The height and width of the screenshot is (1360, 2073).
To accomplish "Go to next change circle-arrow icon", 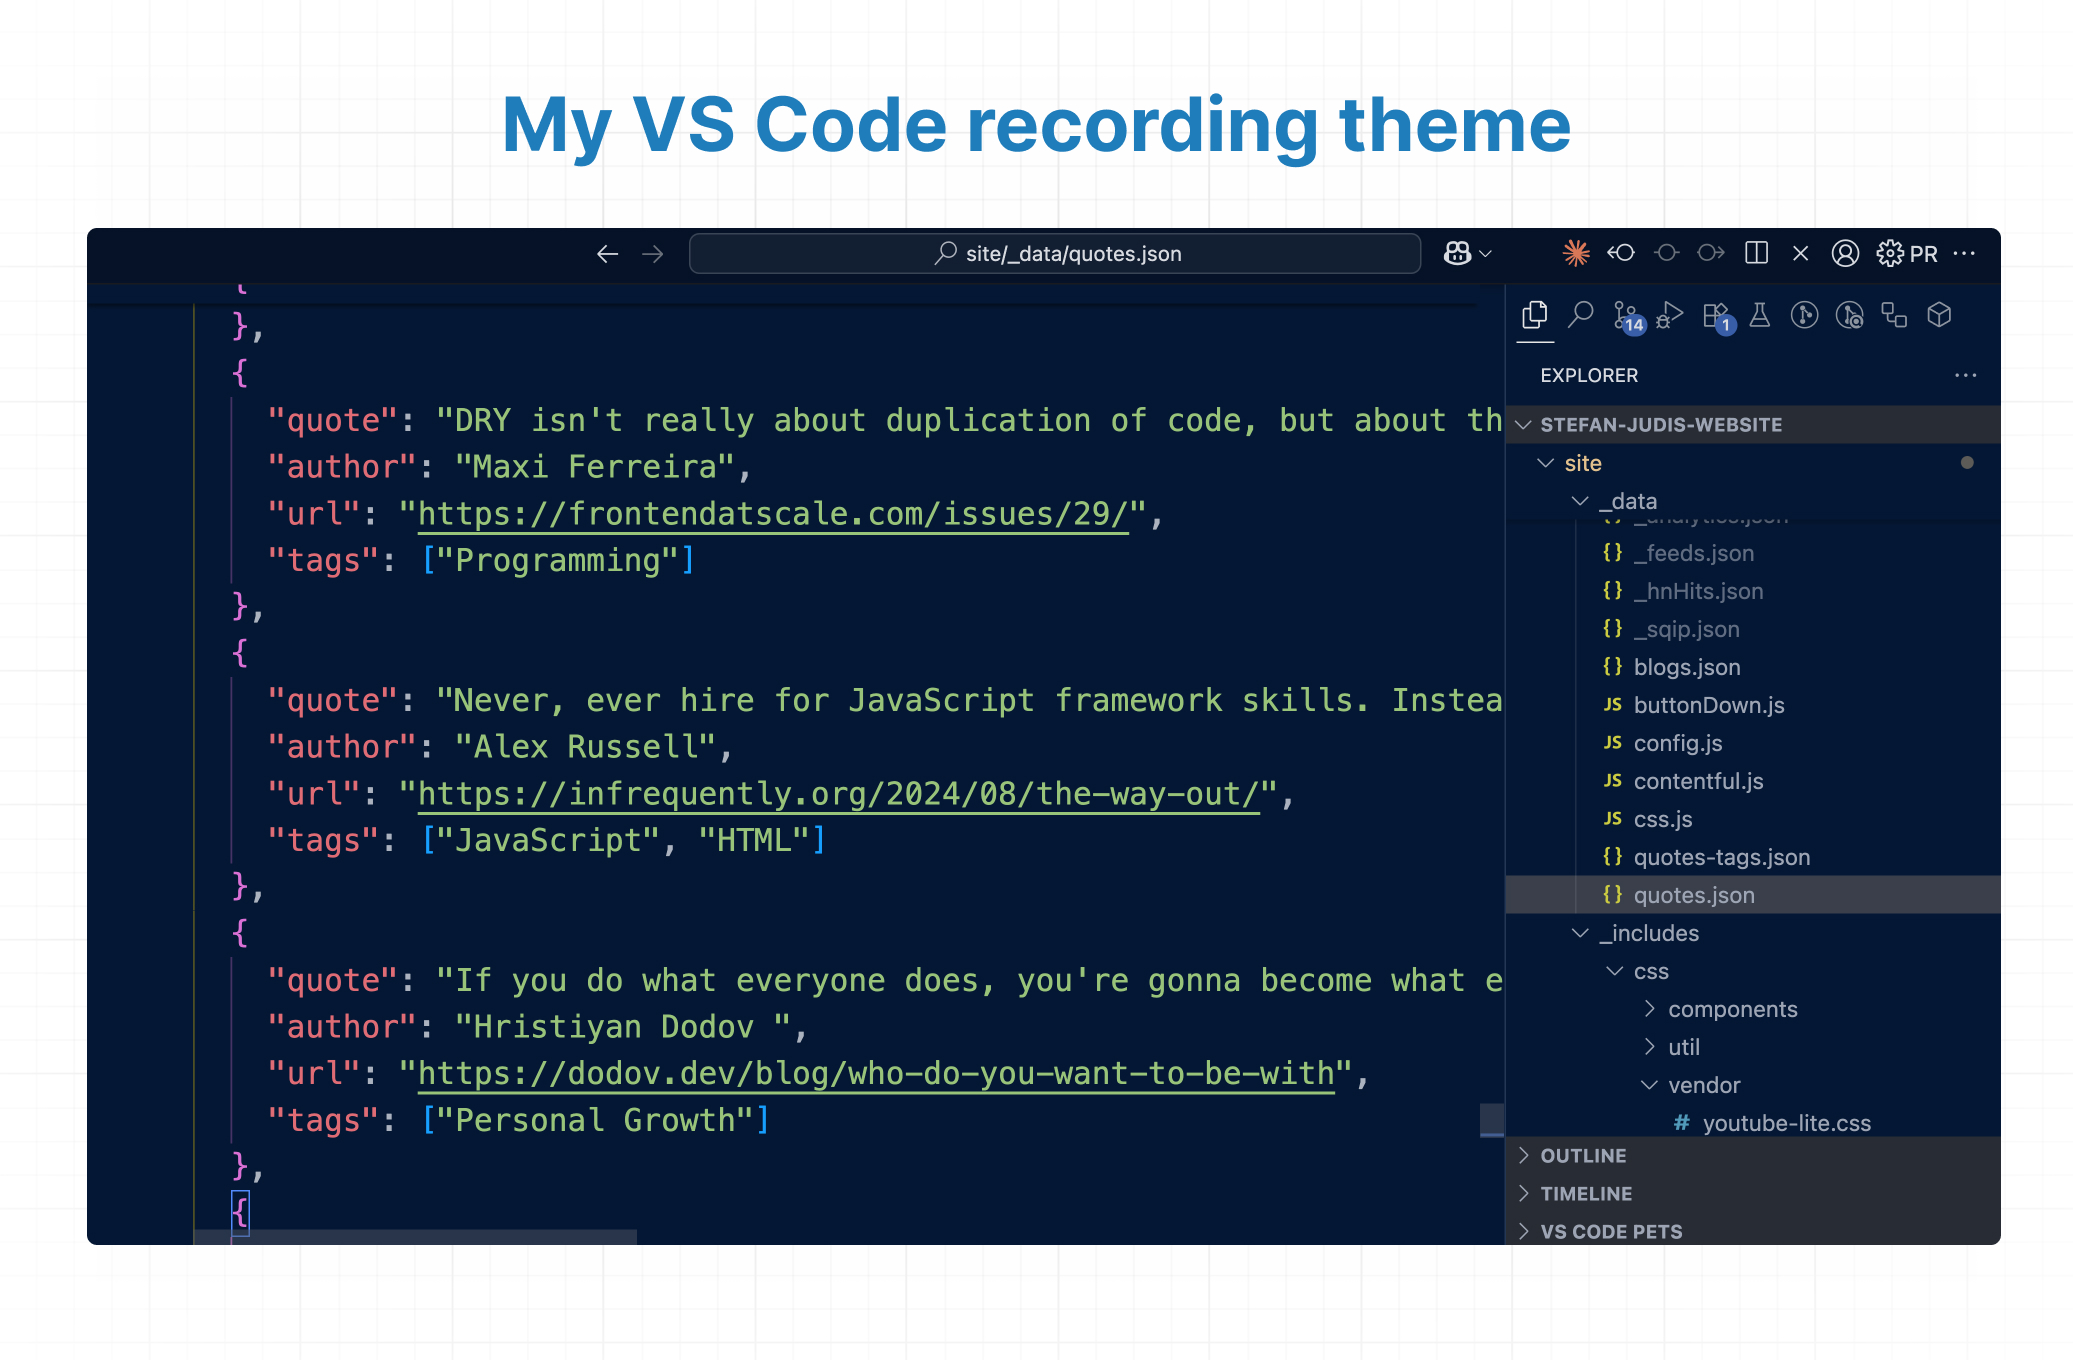I will tap(1711, 253).
